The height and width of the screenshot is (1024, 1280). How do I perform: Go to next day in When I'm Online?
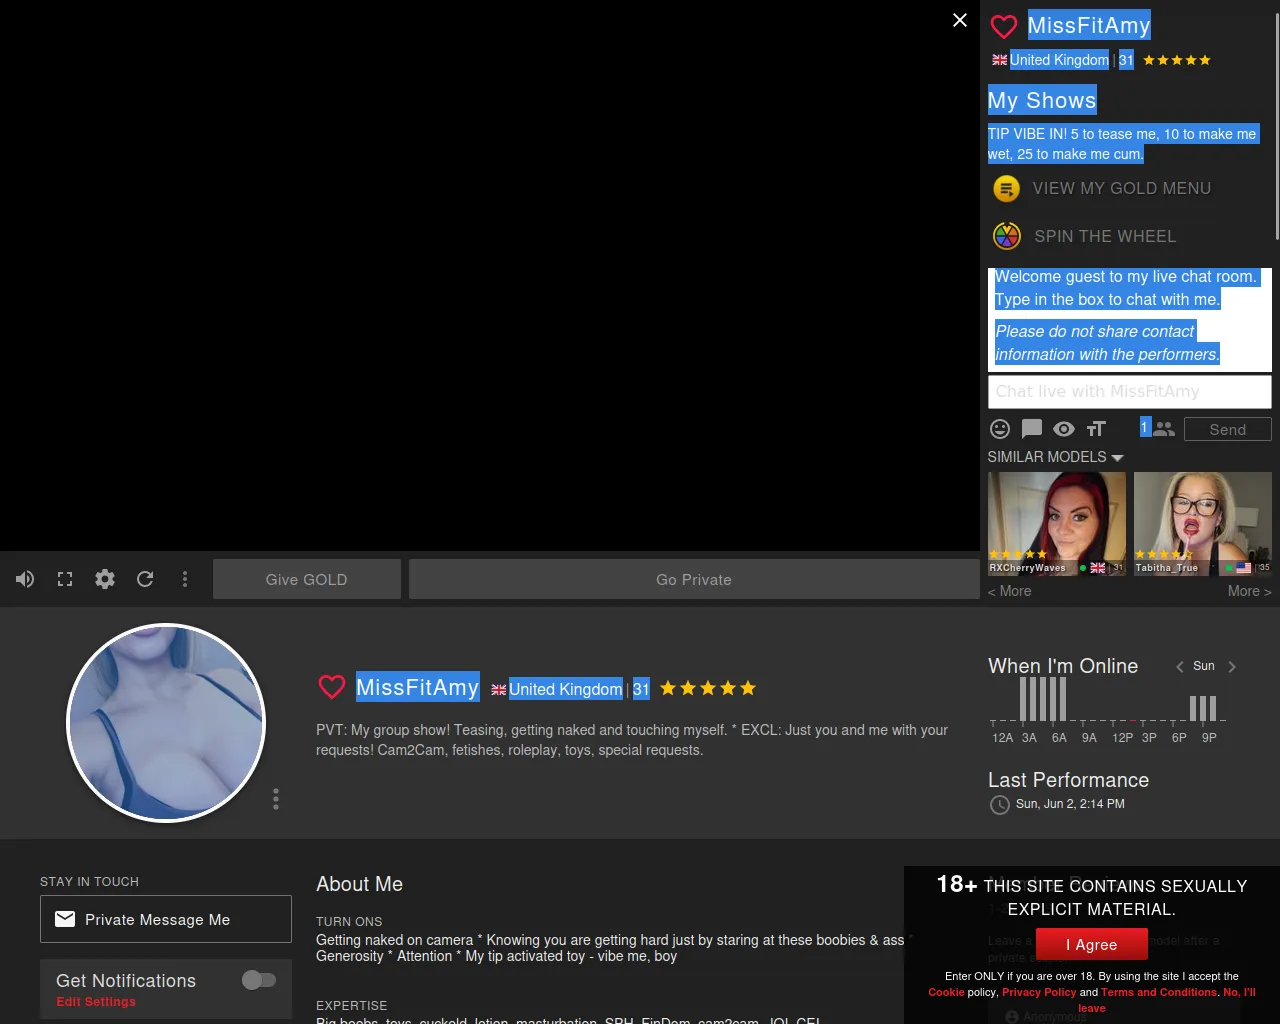[1232, 667]
